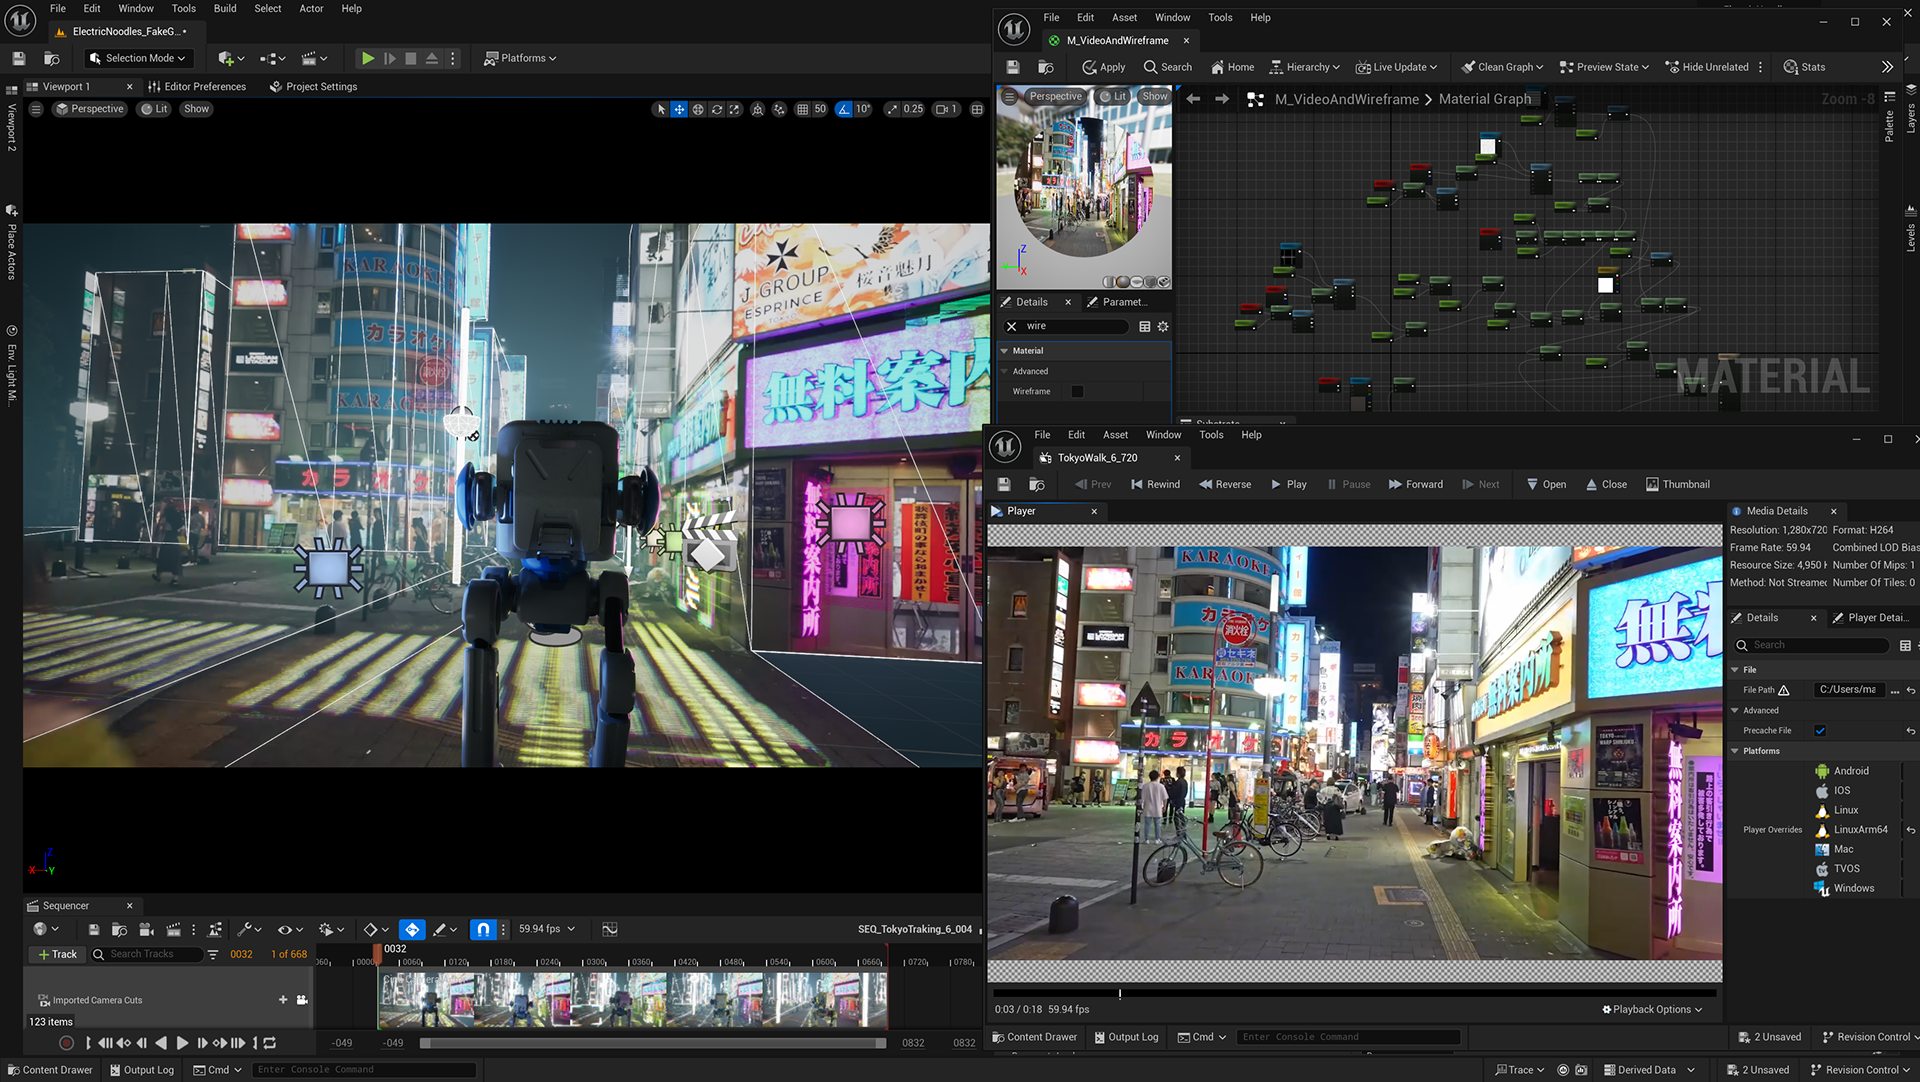1920x1082 pixels.
Task: Select the translate (move) gizmo tool
Action: coord(679,109)
